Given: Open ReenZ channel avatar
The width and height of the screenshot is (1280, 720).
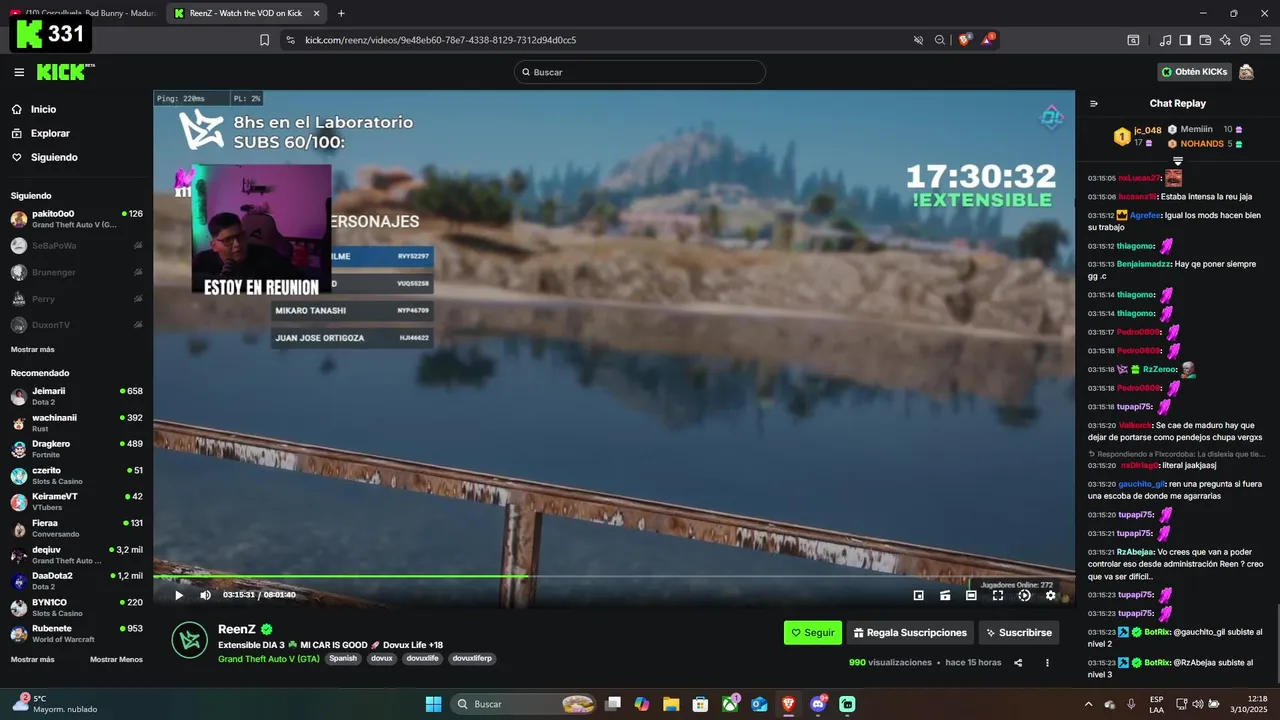Looking at the screenshot, I should coord(190,640).
